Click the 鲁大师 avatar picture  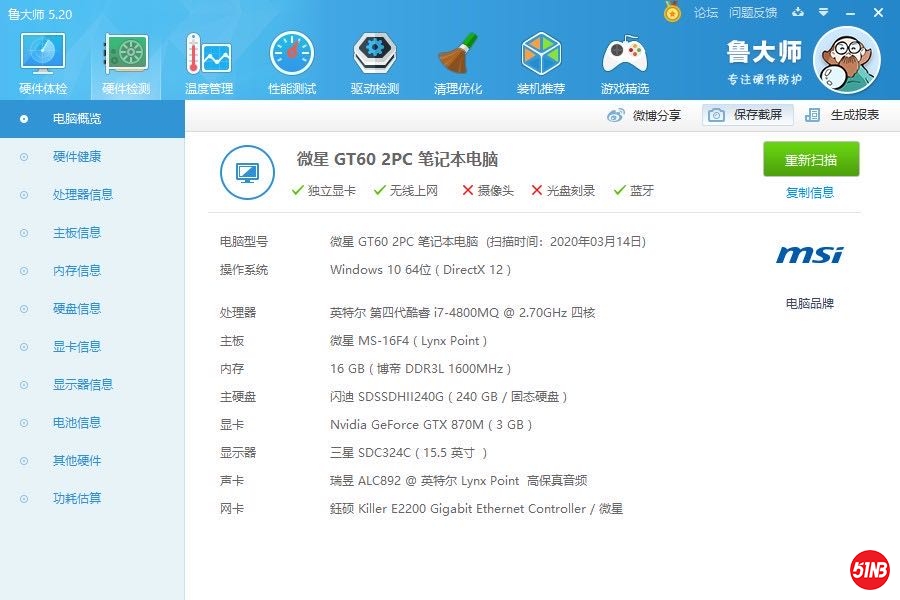pos(846,60)
